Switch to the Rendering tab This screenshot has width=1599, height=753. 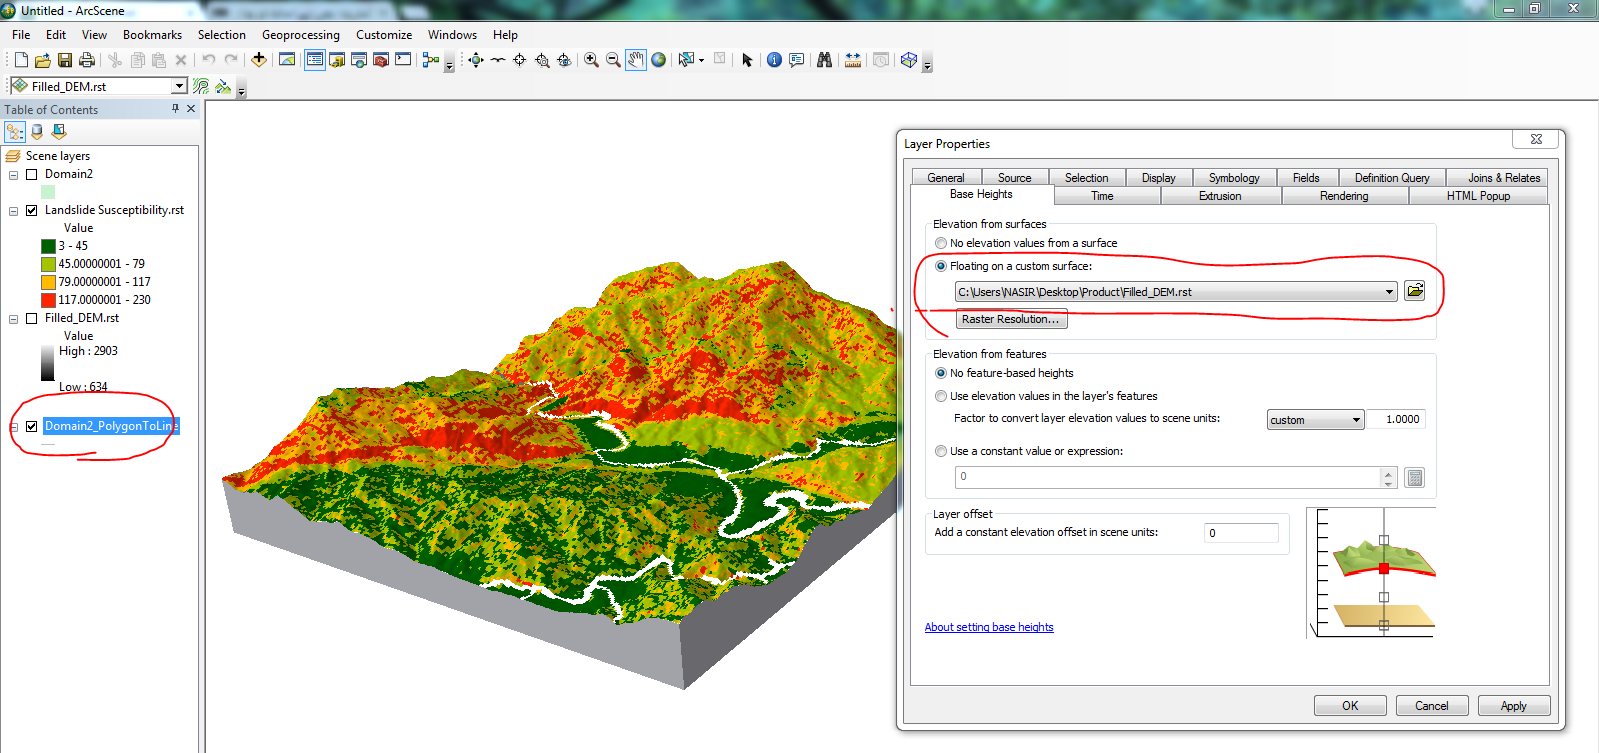point(1344,196)
